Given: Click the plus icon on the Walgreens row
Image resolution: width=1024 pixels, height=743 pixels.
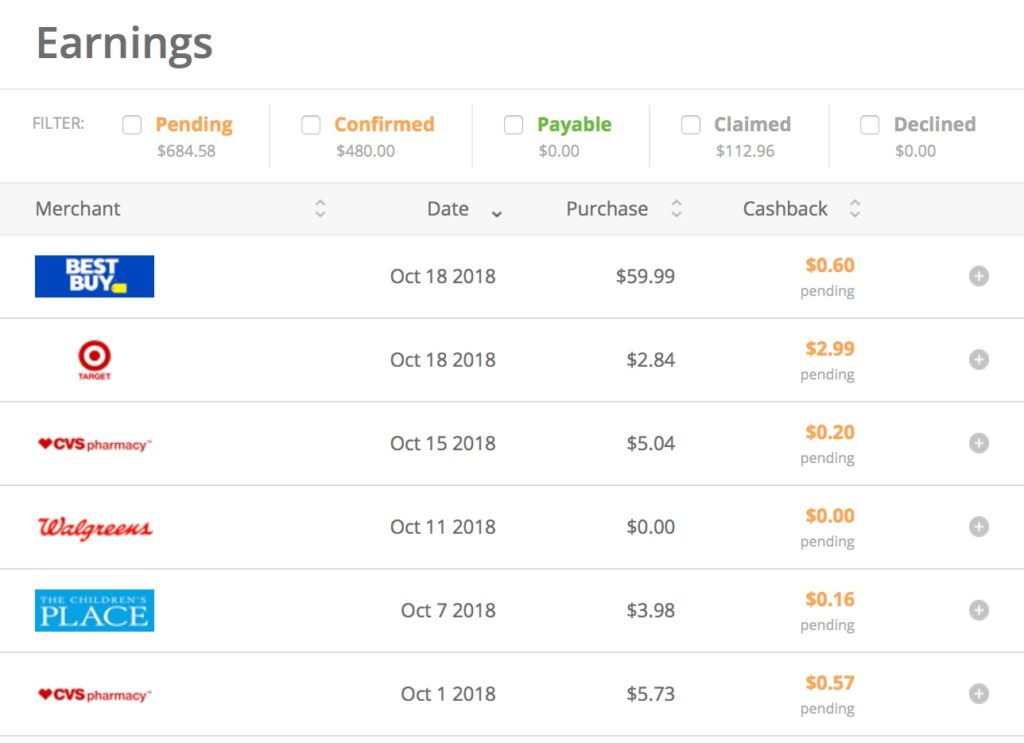Looking at the screenshot, I should click(x=978, y=527).
